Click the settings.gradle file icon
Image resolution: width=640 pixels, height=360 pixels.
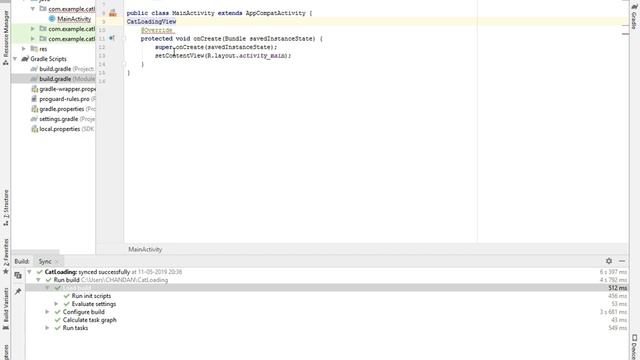tap(34, 119)
